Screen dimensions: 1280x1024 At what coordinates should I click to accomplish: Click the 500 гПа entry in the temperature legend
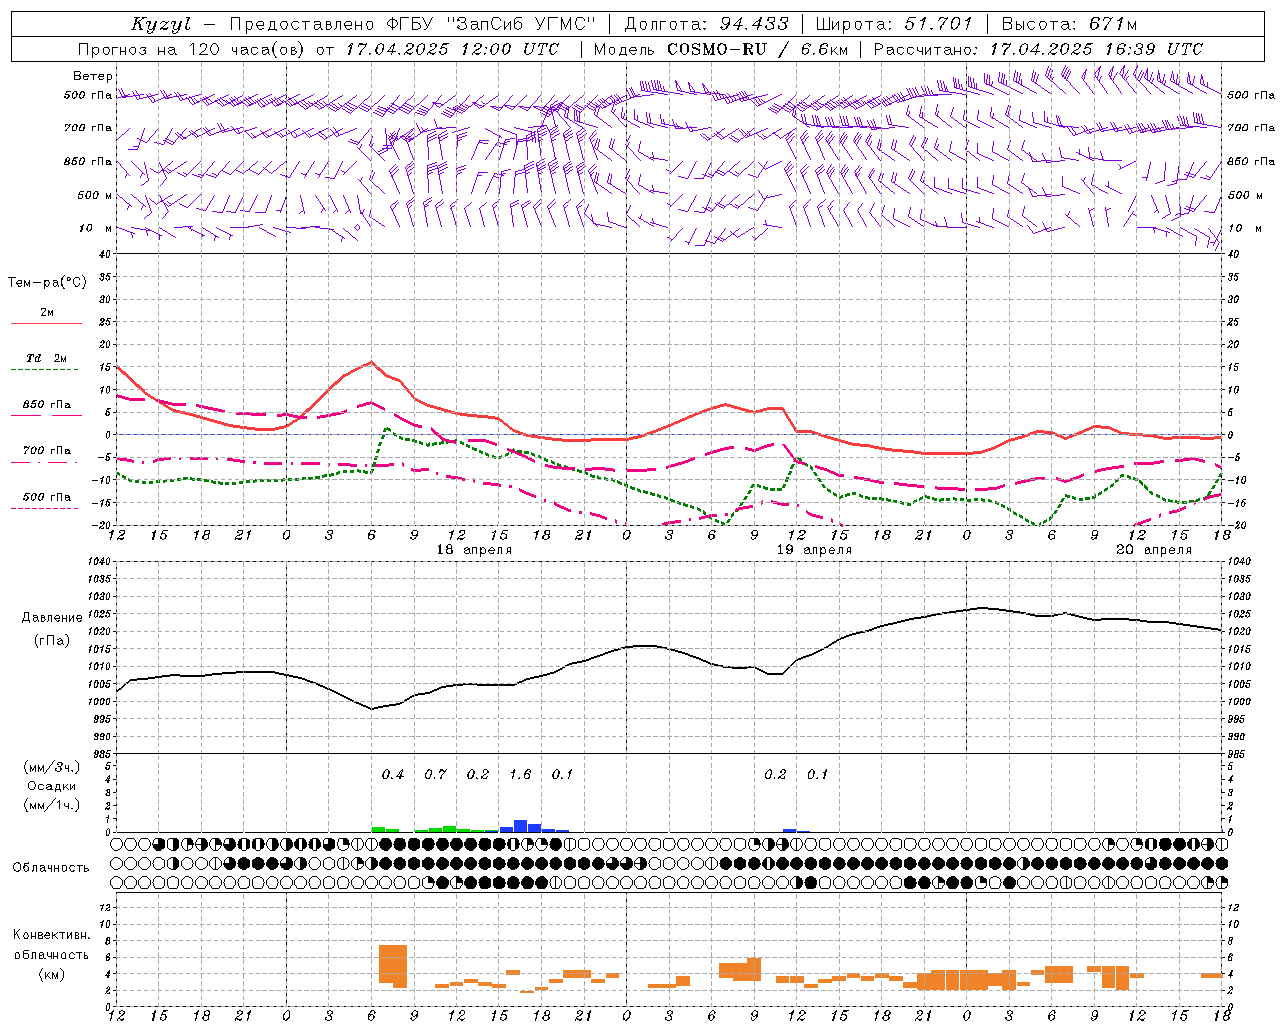click(x=47, y=497)
